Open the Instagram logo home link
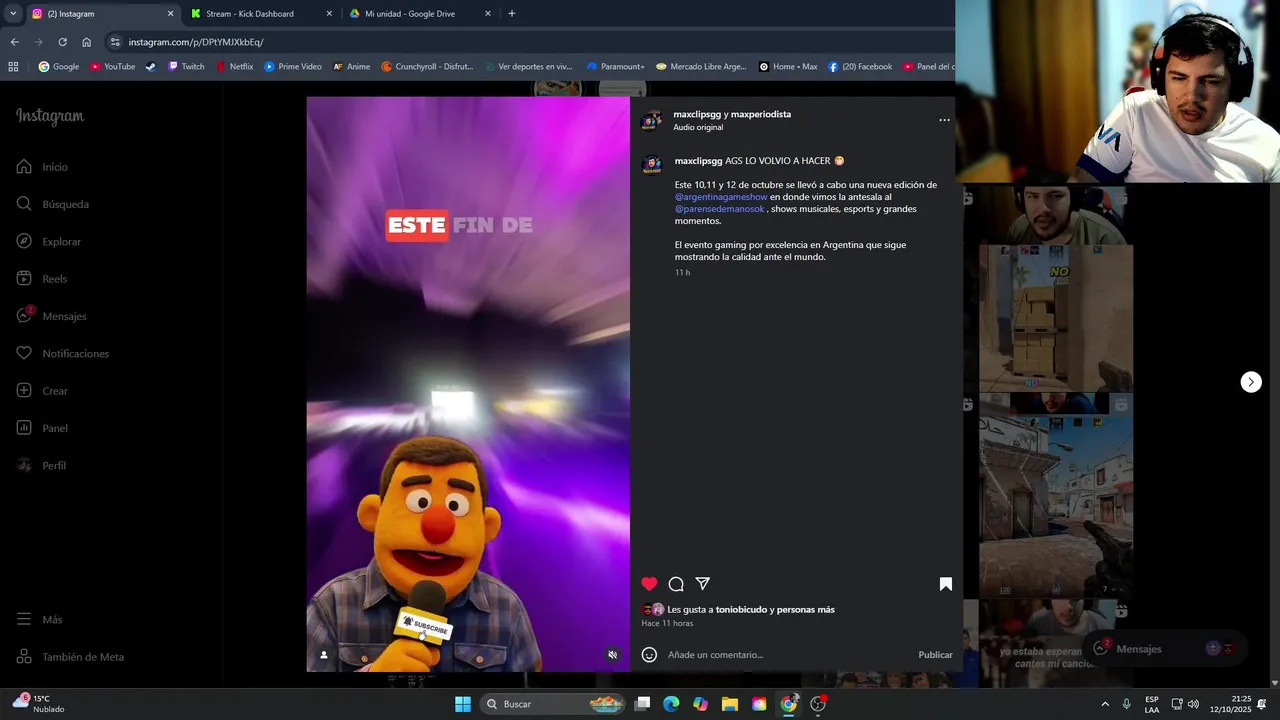 (x=50, y=116)
